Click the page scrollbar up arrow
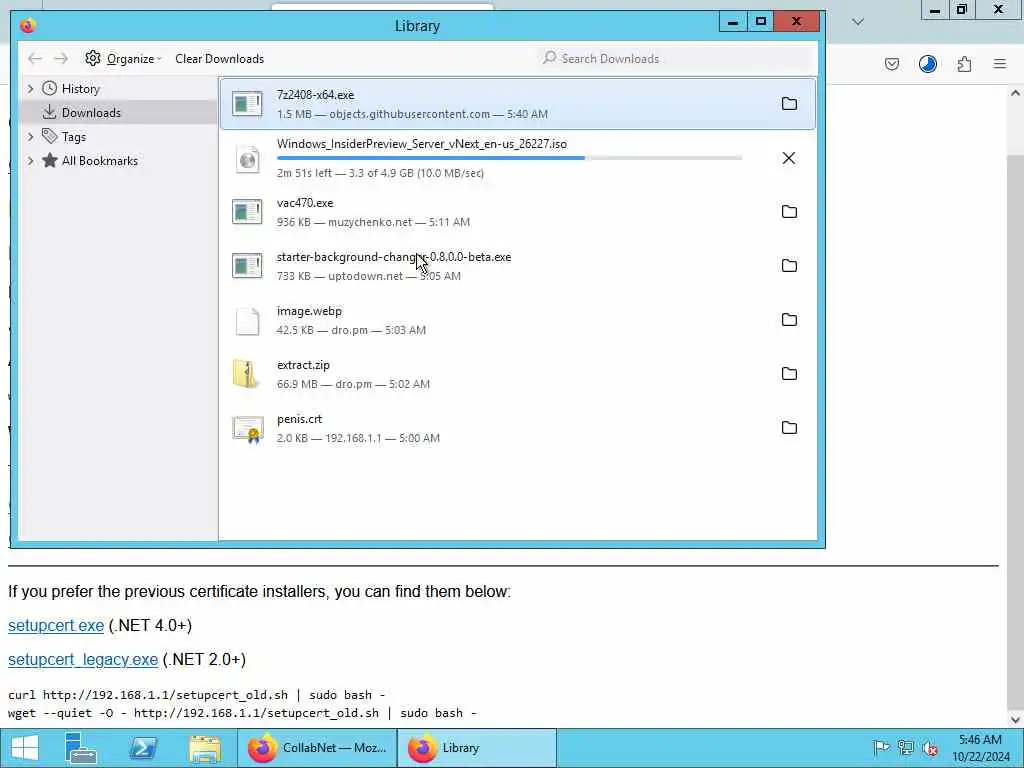Screen dimensions: 1024x768 (1016, 93)
